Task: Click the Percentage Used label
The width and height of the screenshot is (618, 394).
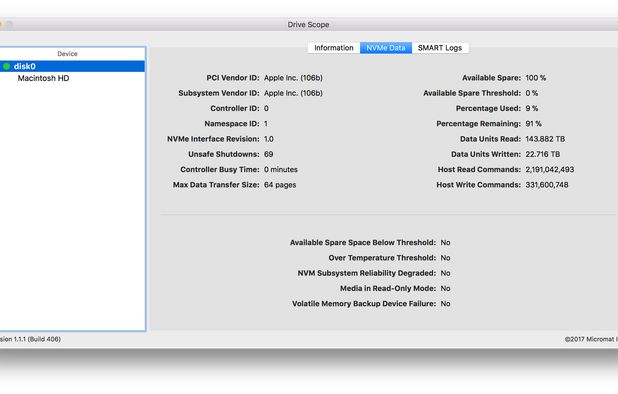Action: [488, 108]
